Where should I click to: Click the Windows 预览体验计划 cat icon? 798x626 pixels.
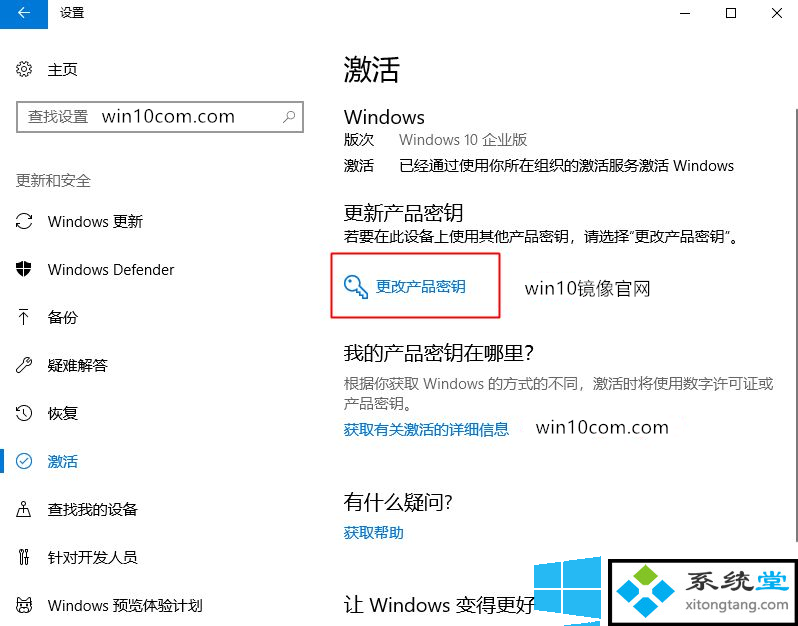click(x=24, y=605)
